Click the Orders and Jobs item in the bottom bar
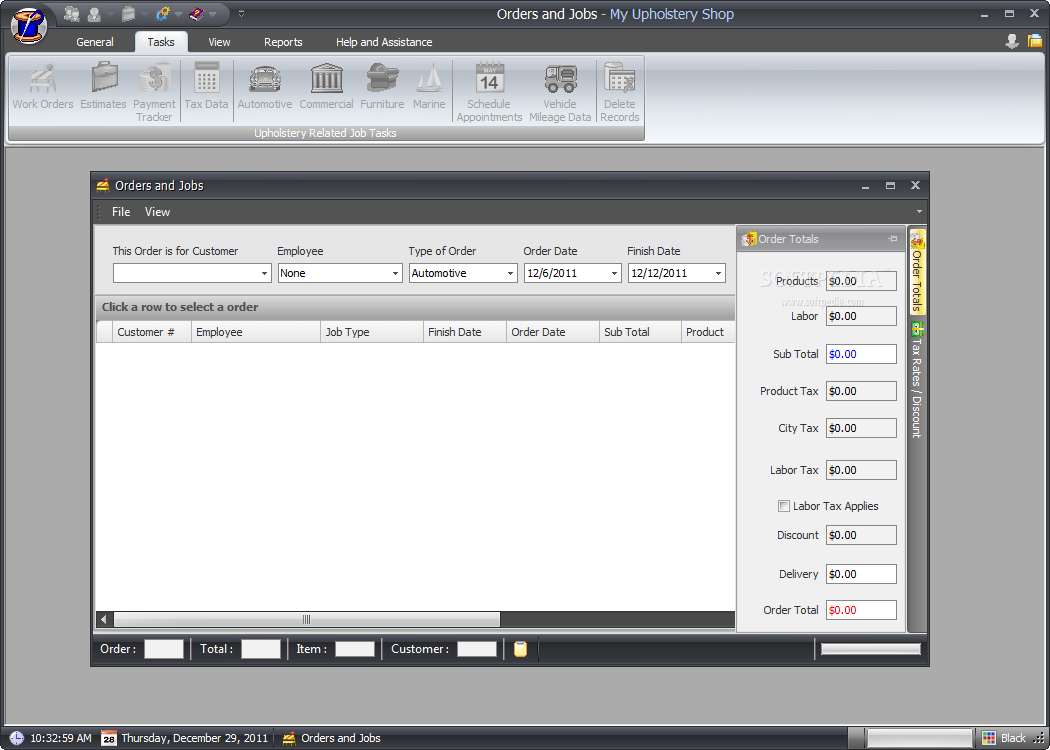 point(332,738)
